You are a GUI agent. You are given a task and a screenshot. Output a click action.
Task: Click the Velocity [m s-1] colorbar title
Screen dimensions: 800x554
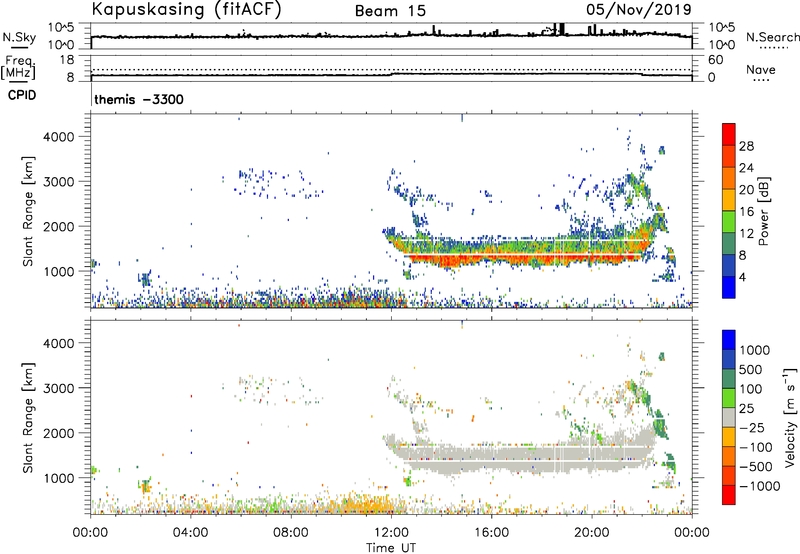coord(790,417)
